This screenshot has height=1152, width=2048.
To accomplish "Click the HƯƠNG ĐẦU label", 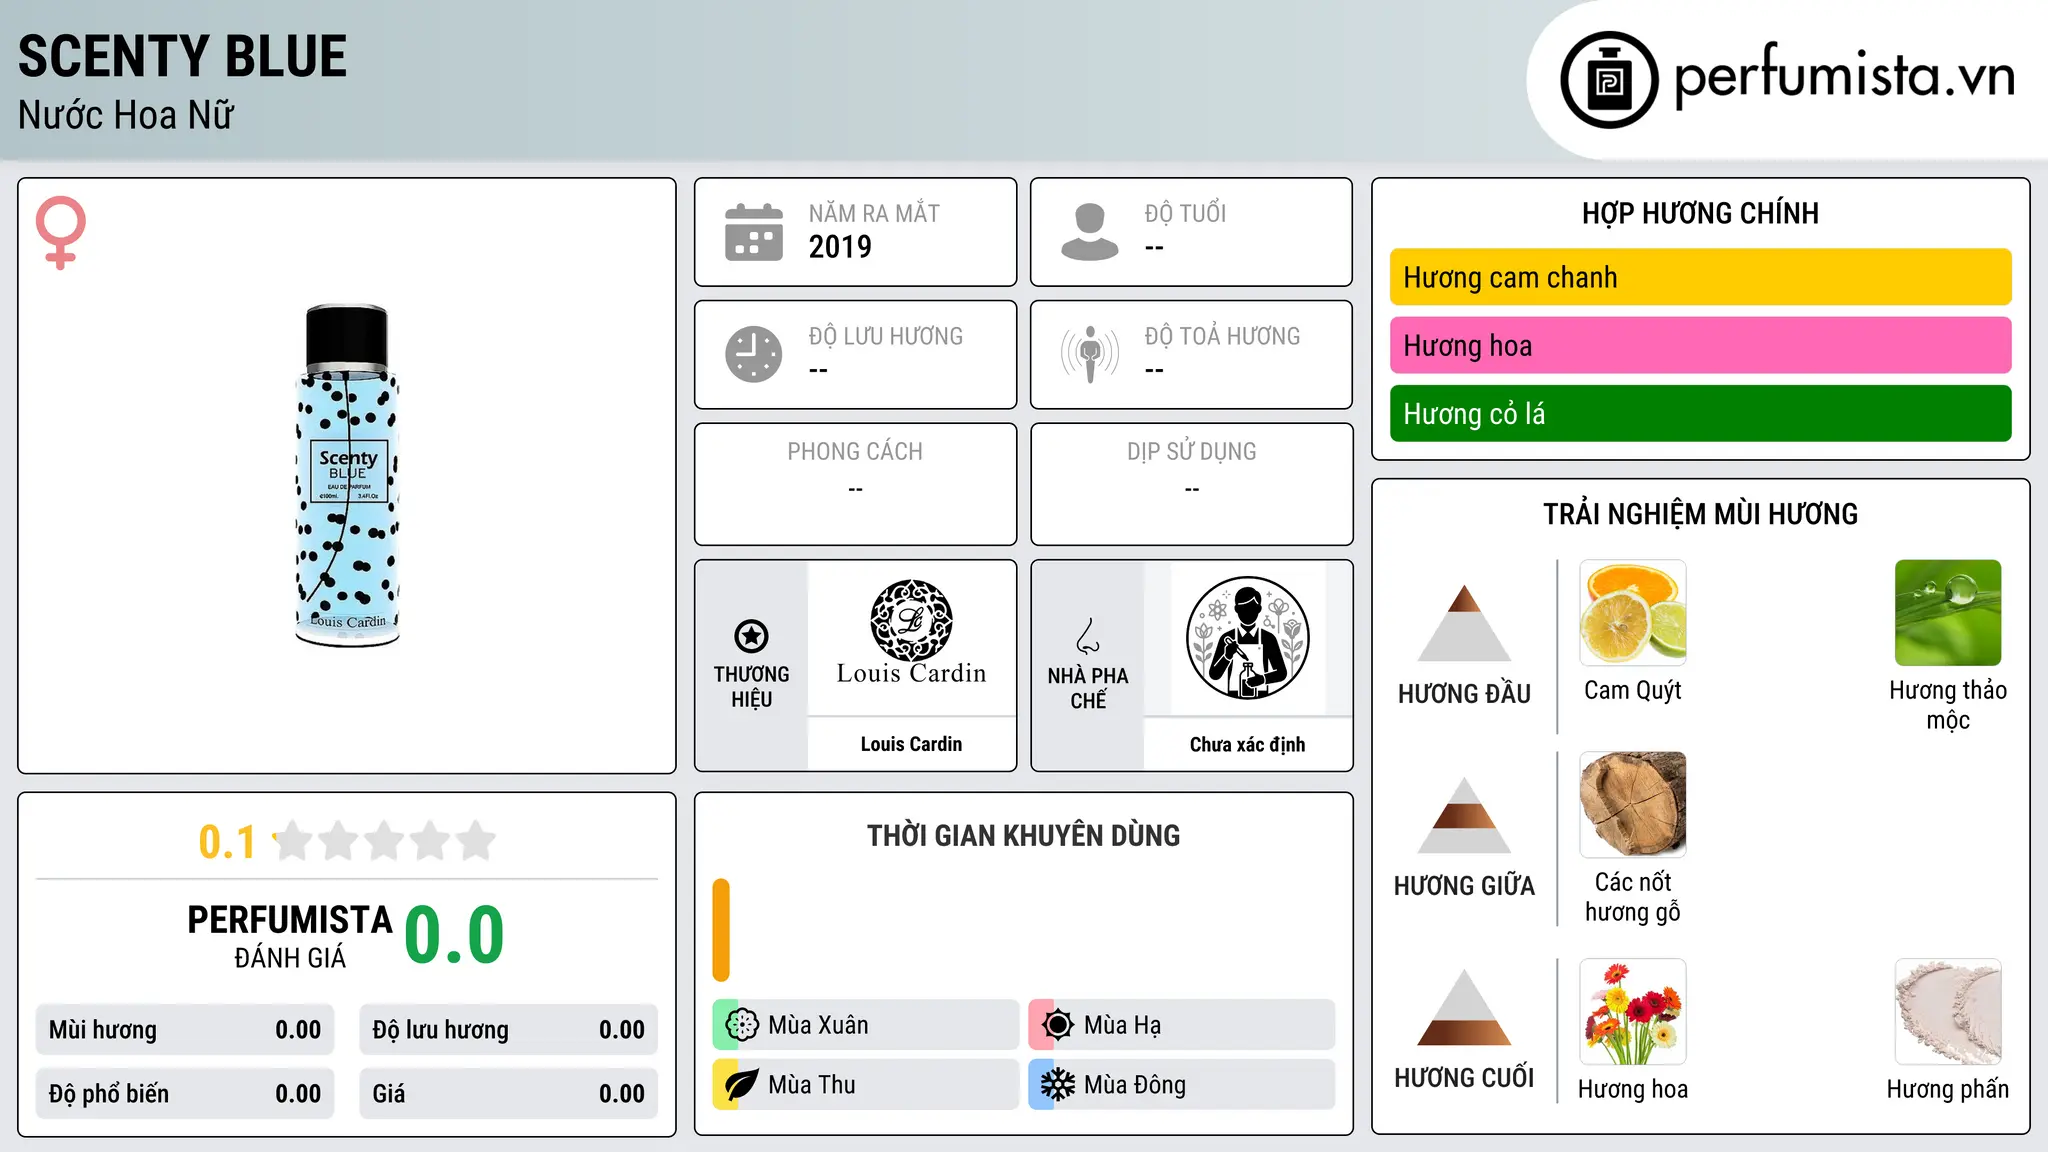I will pyautogui.click(x=1464, y=694).
